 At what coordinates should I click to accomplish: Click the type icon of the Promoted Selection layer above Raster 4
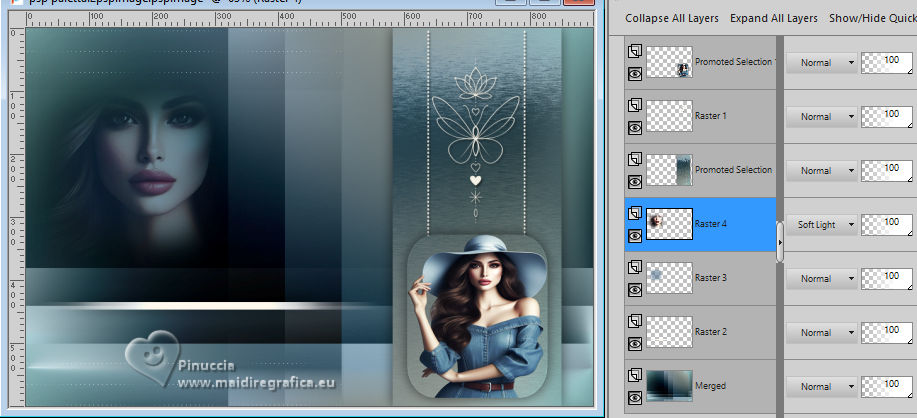tap(635, 159)
